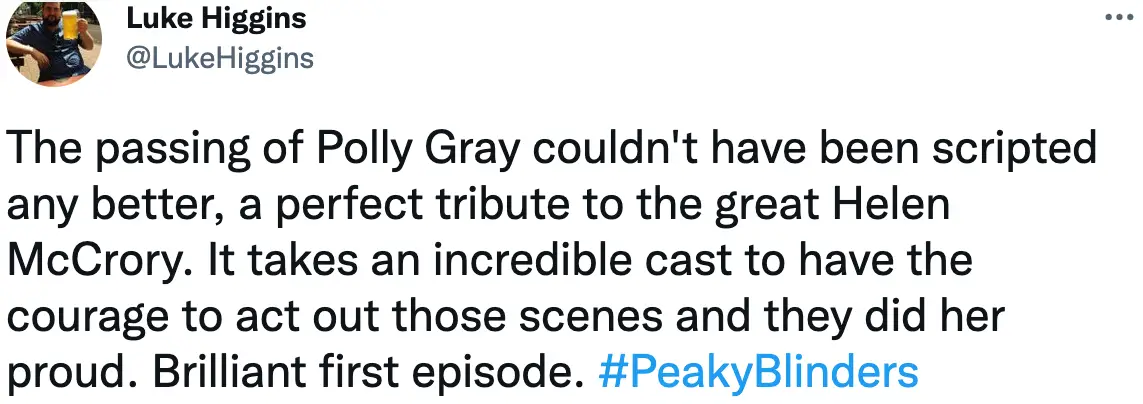1143x404 pixels.
Task: Click Luke Higgins' profile avatar photo
Action: coord(52,38)
